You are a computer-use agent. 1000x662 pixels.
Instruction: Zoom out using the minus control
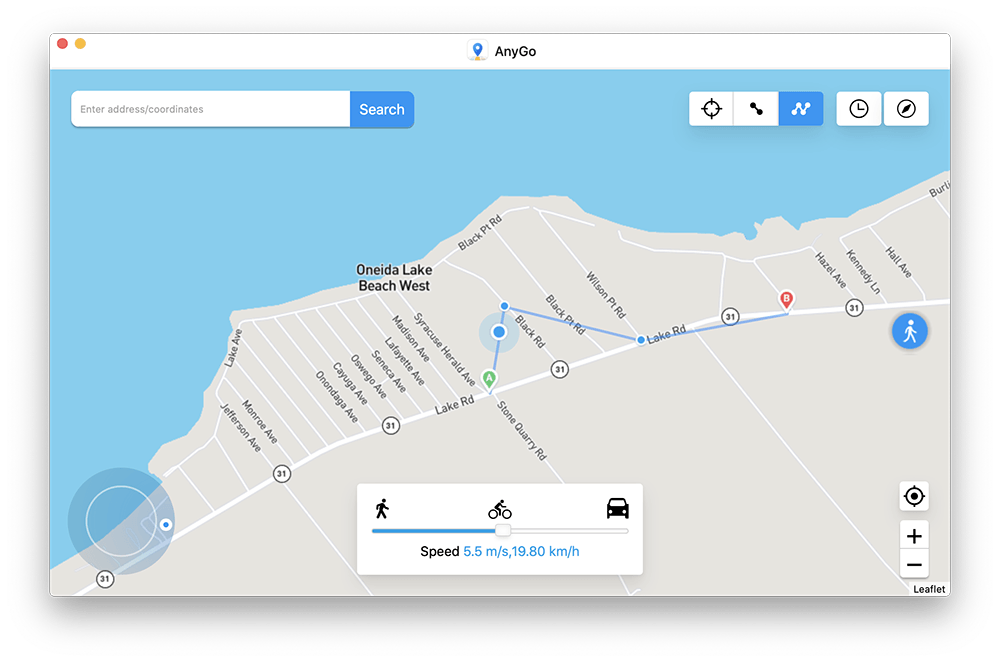(x=913, y=564)
